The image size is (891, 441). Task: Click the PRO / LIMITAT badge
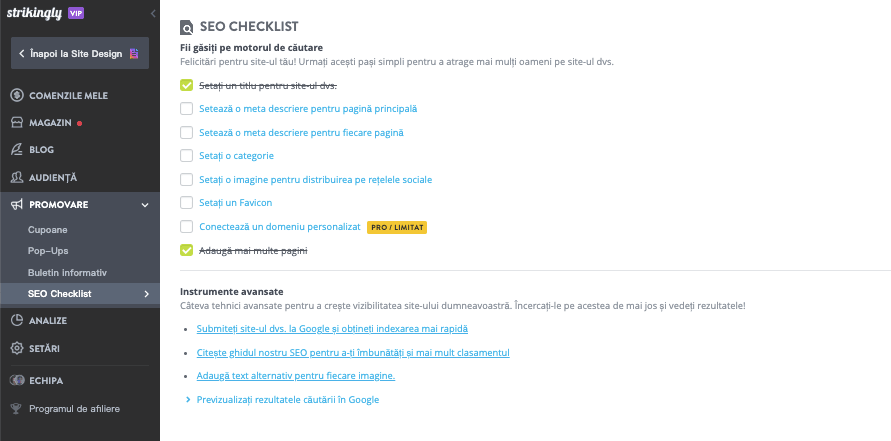pos(397,227)
